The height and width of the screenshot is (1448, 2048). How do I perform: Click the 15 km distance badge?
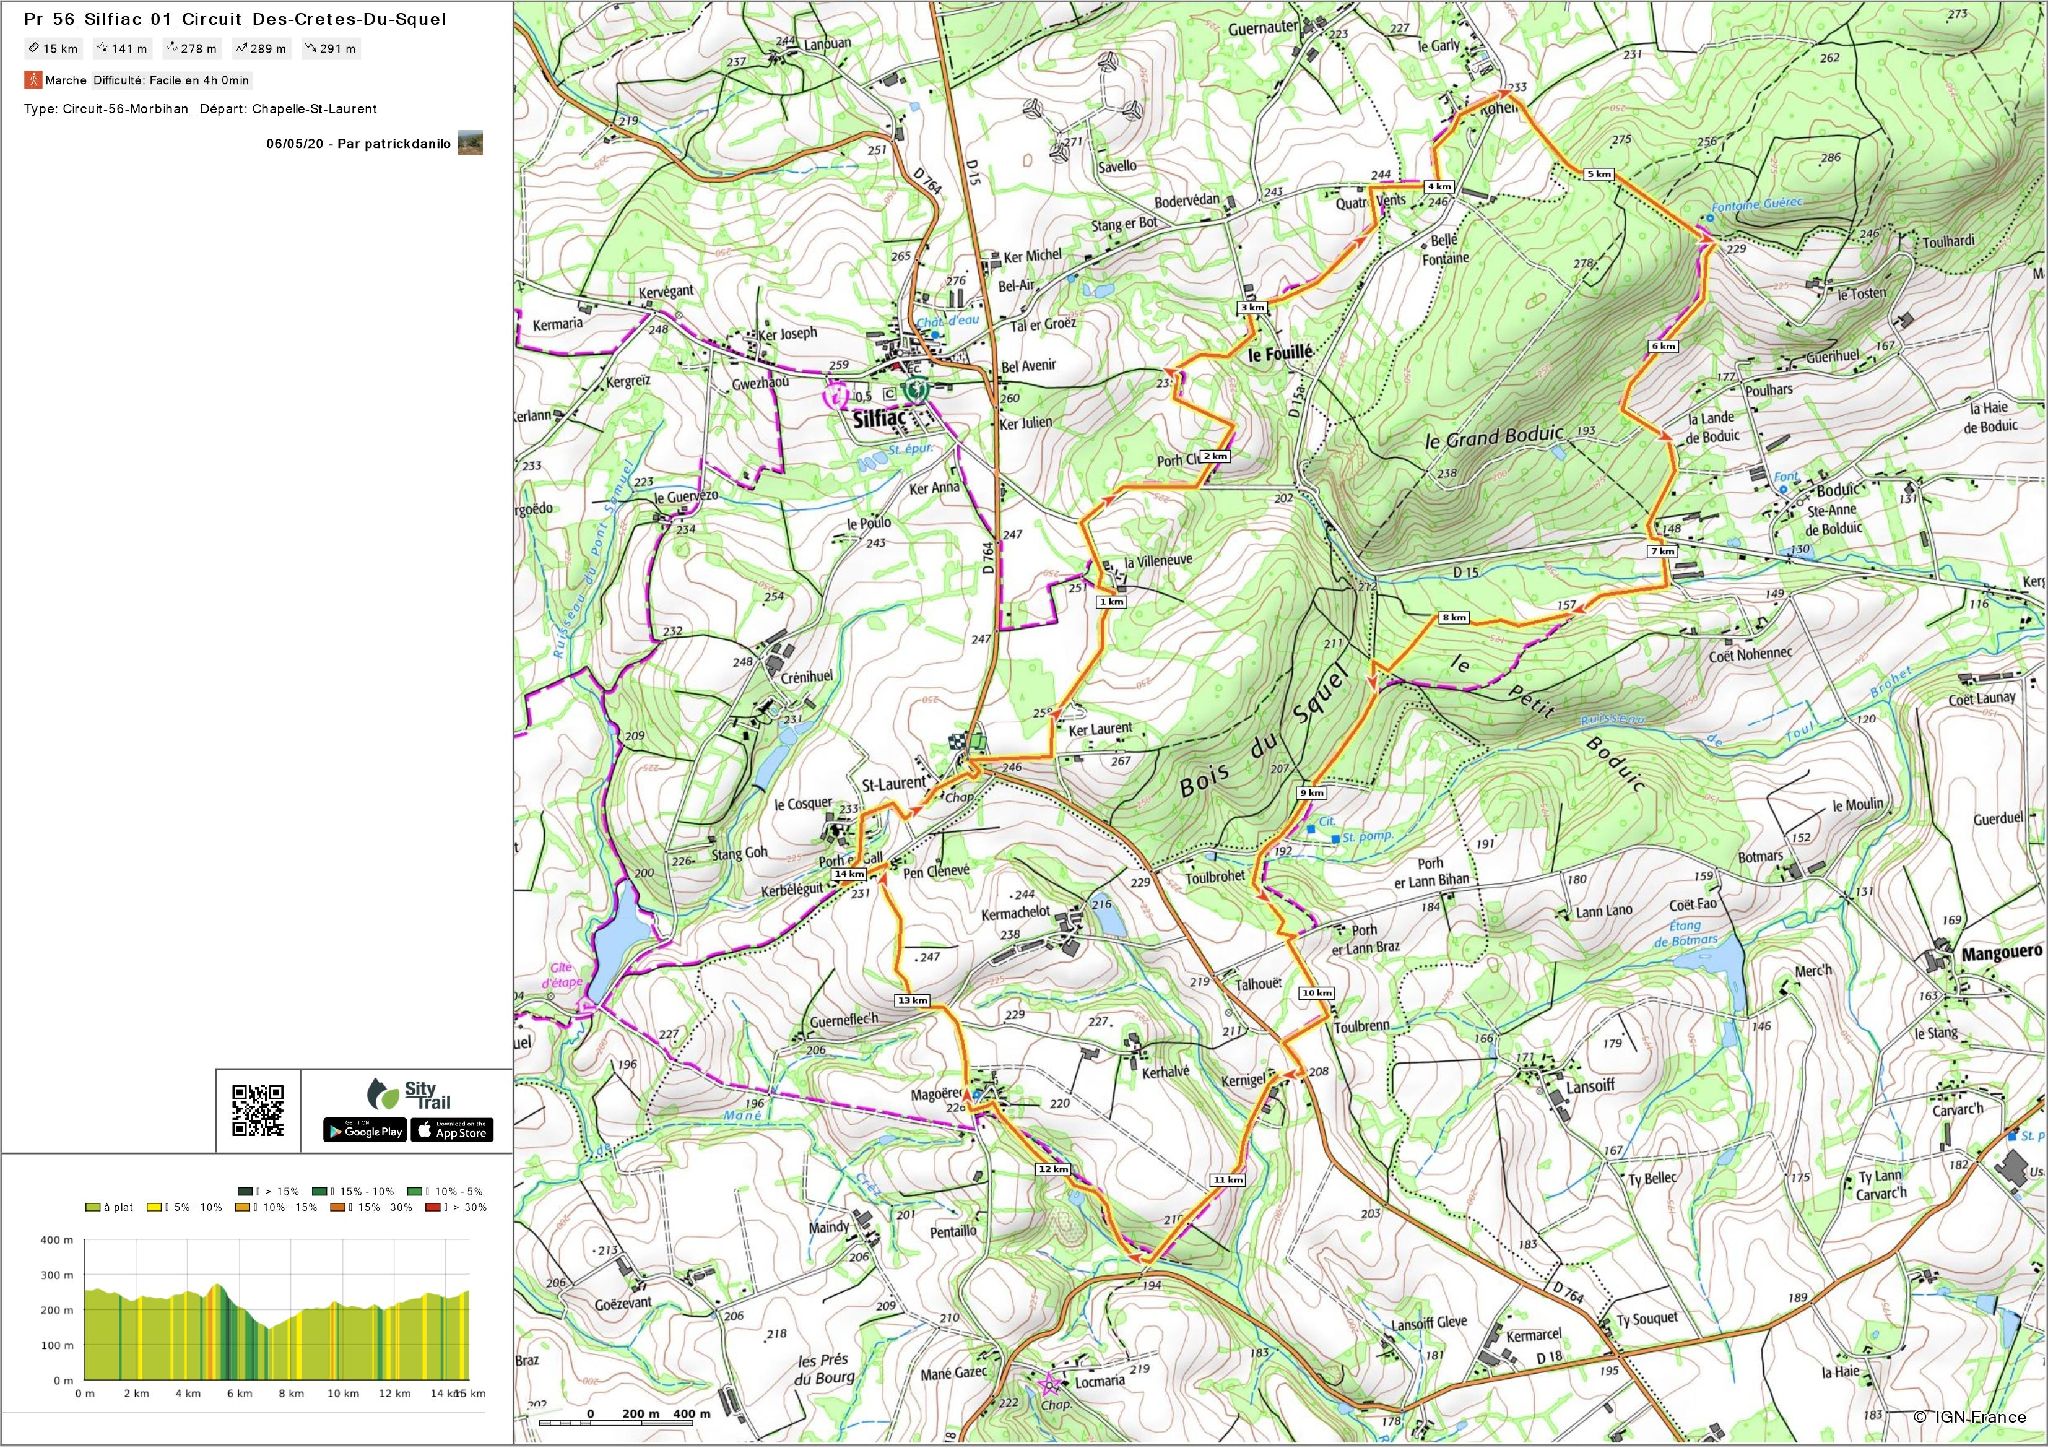[53, 49]
